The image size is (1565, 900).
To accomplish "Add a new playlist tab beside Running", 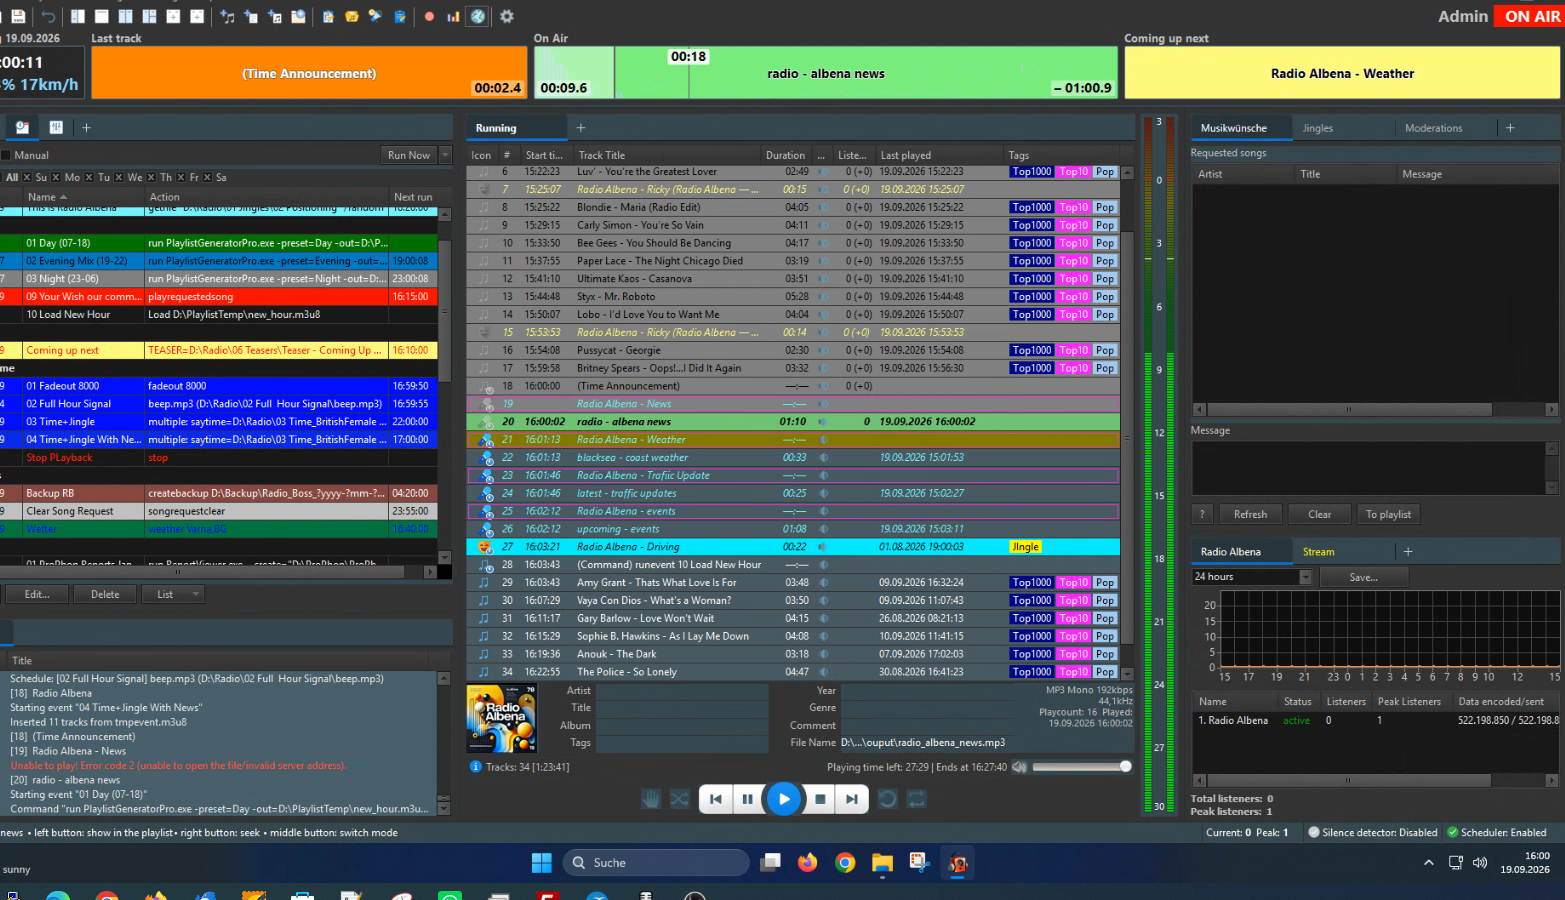I will click(x=580, y=128).
